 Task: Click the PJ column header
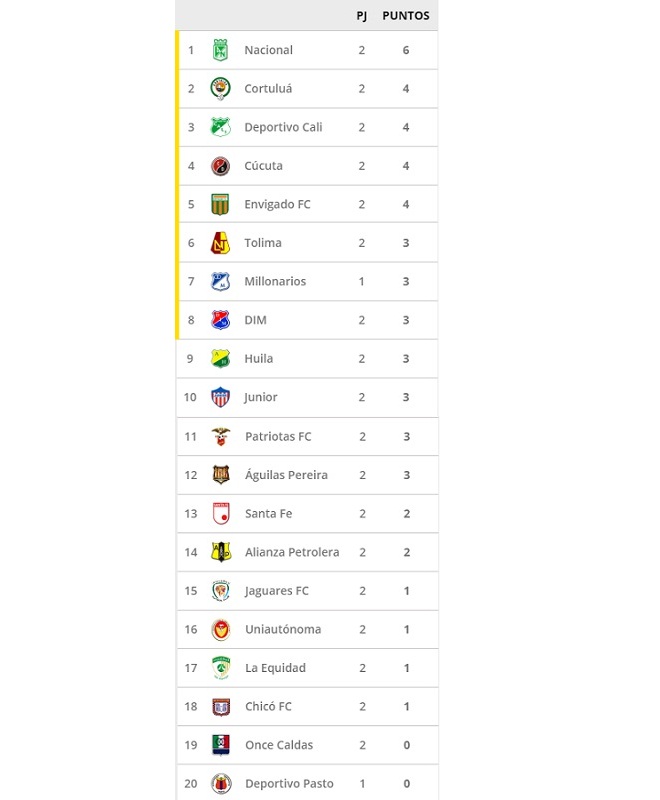coord(362,16)
